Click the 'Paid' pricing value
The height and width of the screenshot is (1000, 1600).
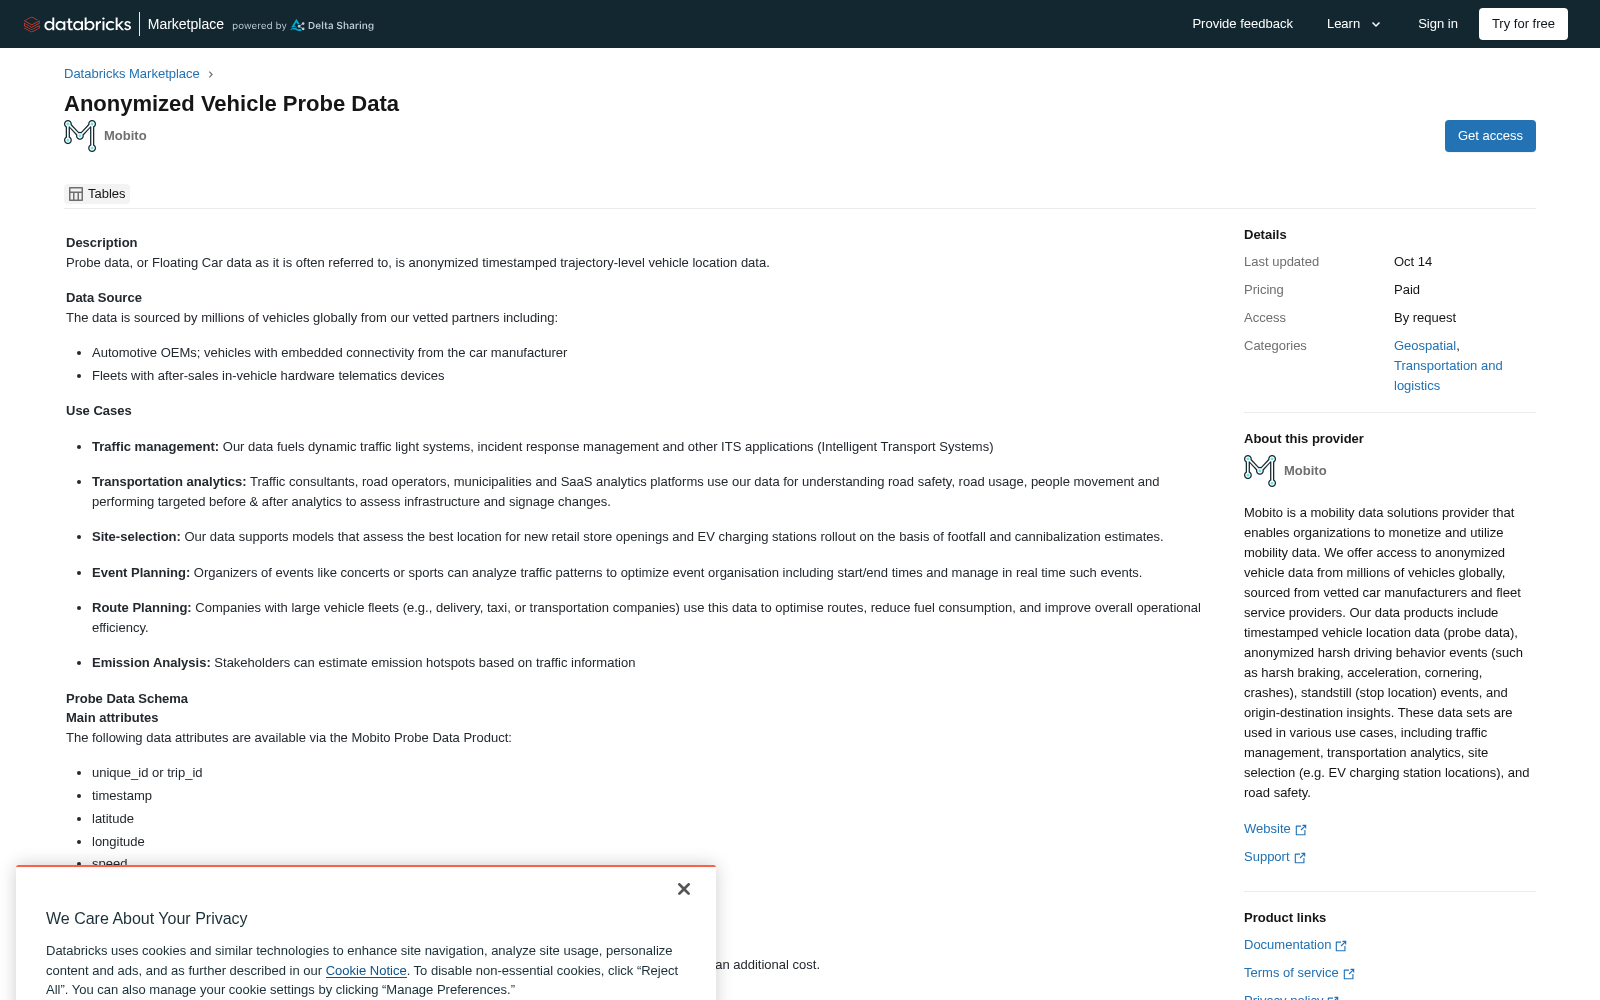coord(1407,290)
